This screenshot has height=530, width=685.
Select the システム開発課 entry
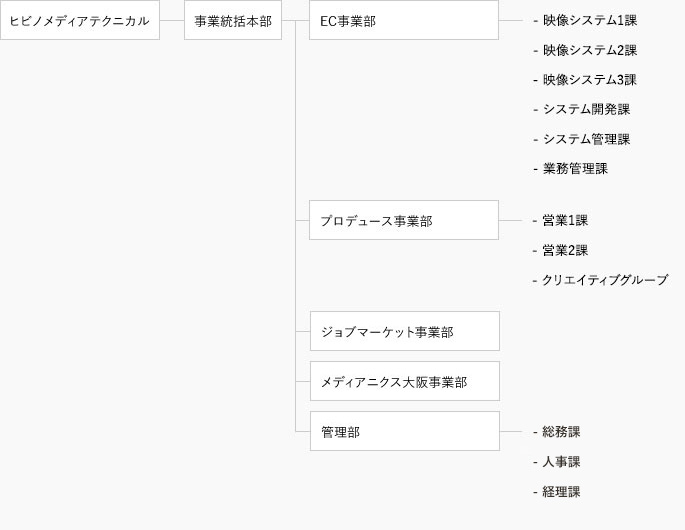click(x=586, y=110)
